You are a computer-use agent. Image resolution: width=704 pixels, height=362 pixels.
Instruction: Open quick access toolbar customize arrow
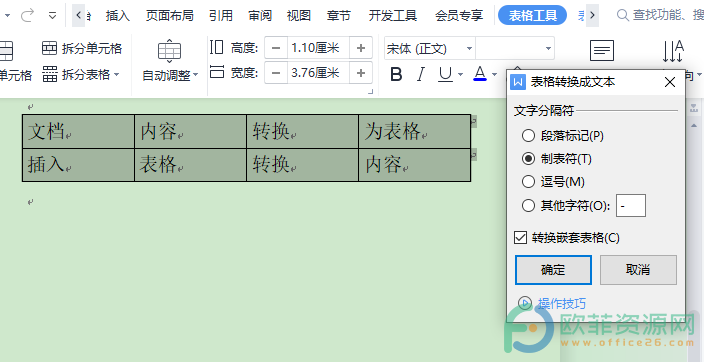coord(53,16)
